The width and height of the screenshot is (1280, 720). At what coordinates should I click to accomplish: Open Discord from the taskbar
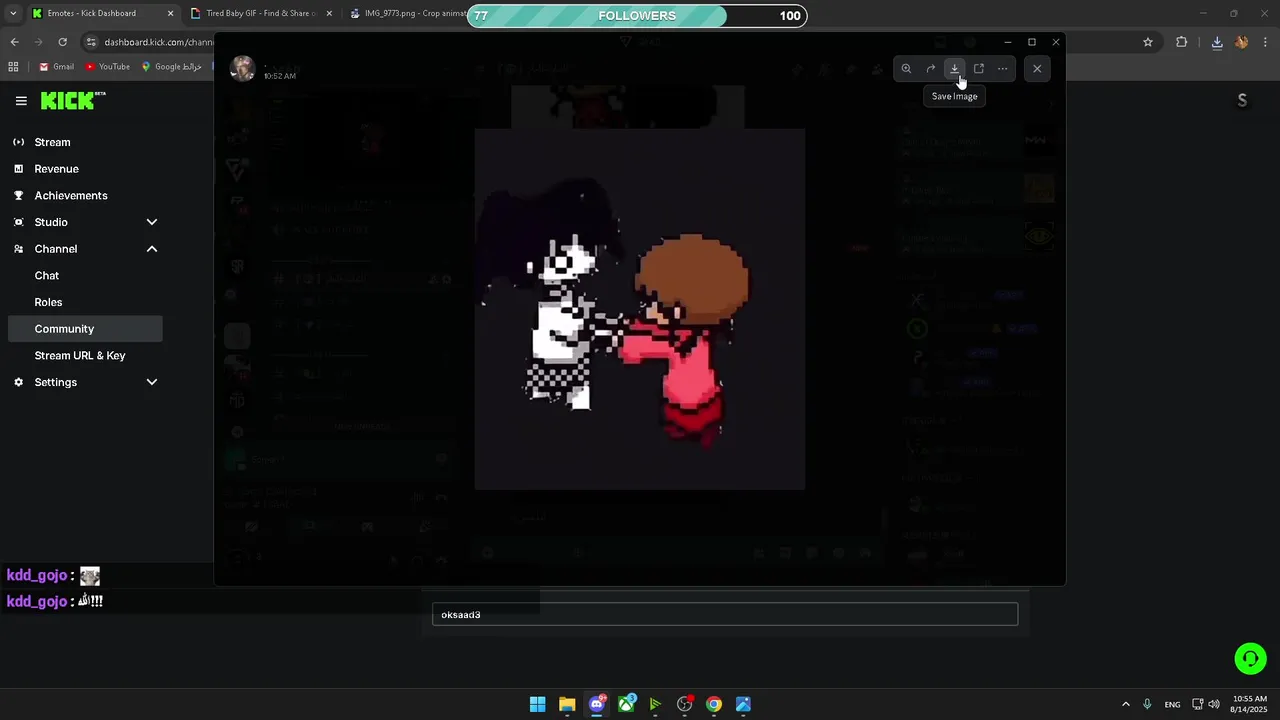(597, 704)
